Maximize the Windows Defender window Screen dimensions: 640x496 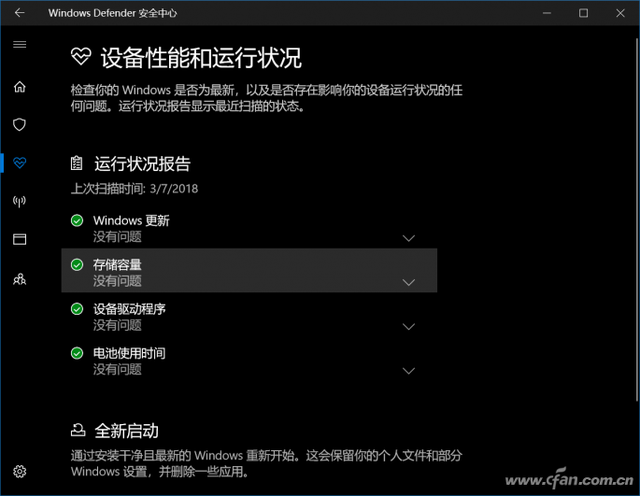coord(583,13)
